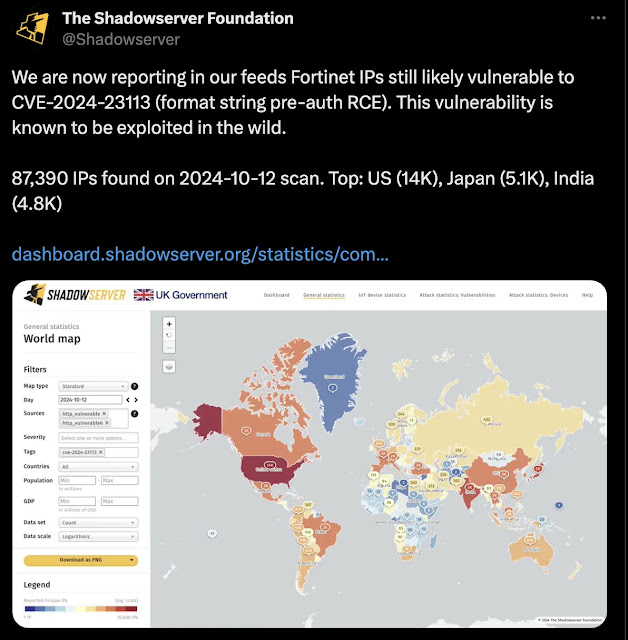Open the tweet's three-dot more menu

[x=598, y=18]
